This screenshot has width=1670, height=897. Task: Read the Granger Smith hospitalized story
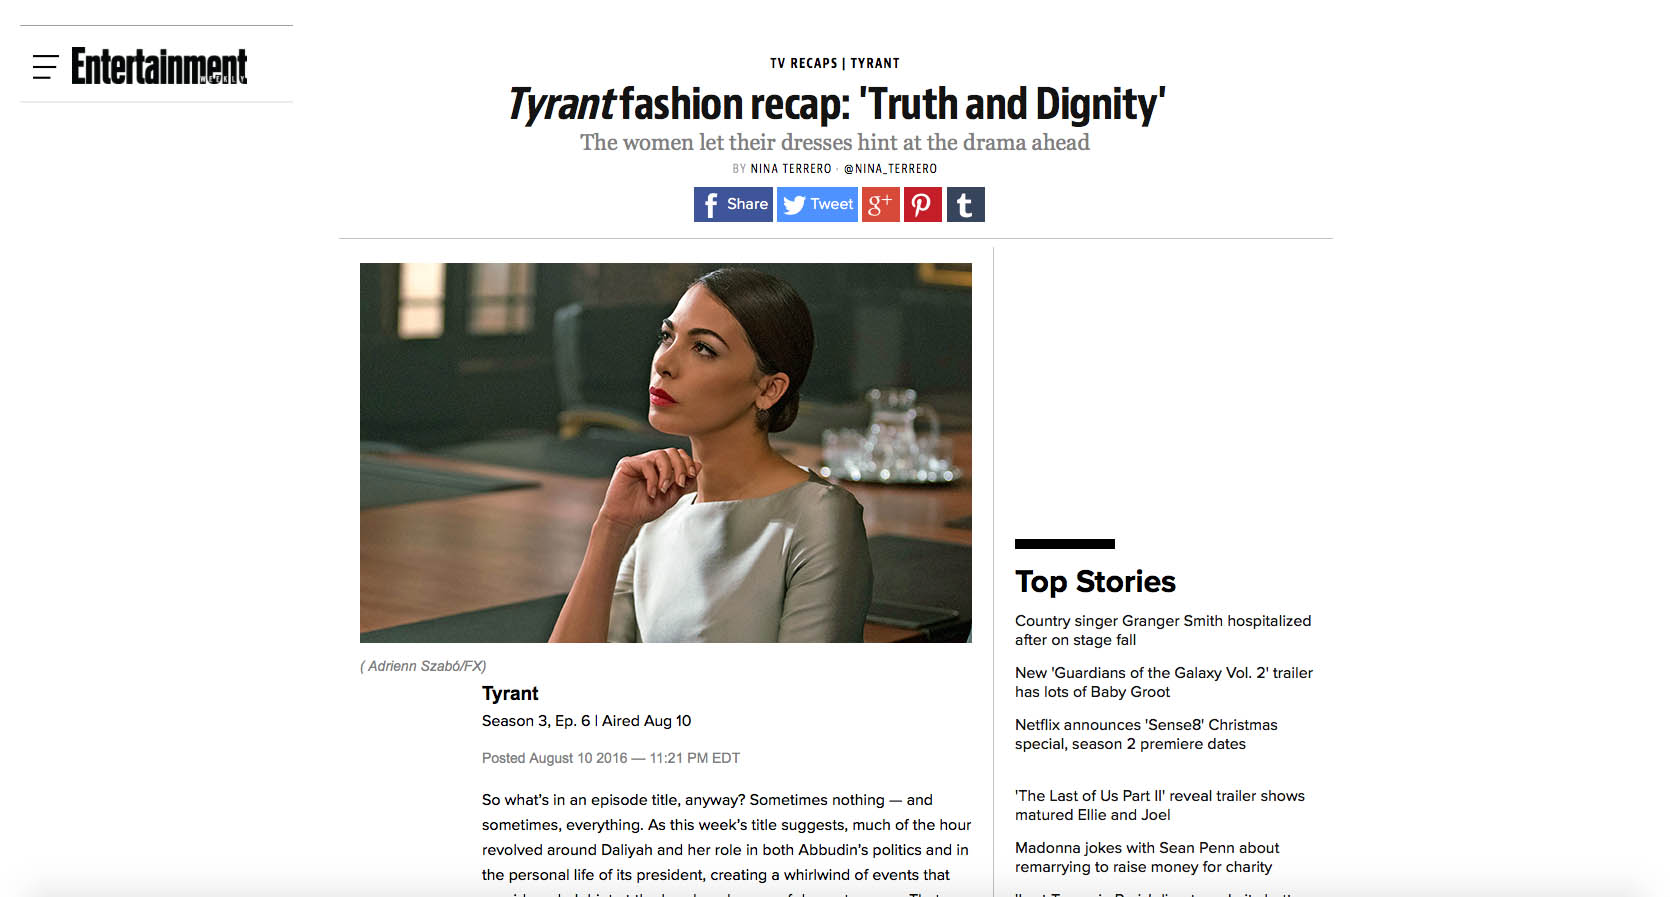(1163, 630)
